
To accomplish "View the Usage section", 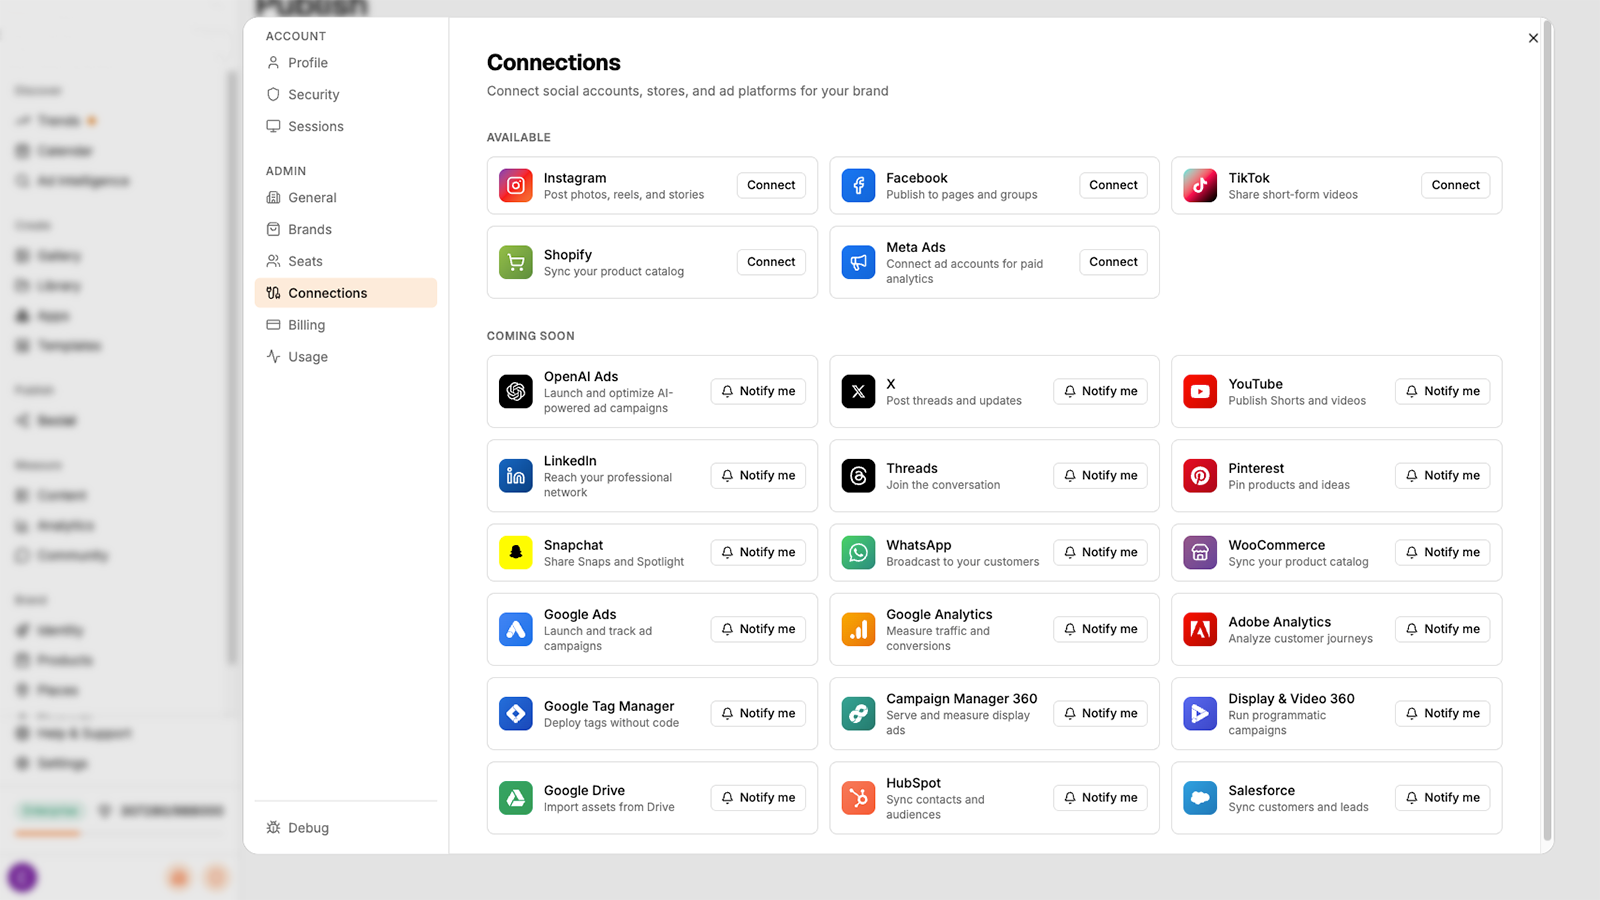I will 346,357.
